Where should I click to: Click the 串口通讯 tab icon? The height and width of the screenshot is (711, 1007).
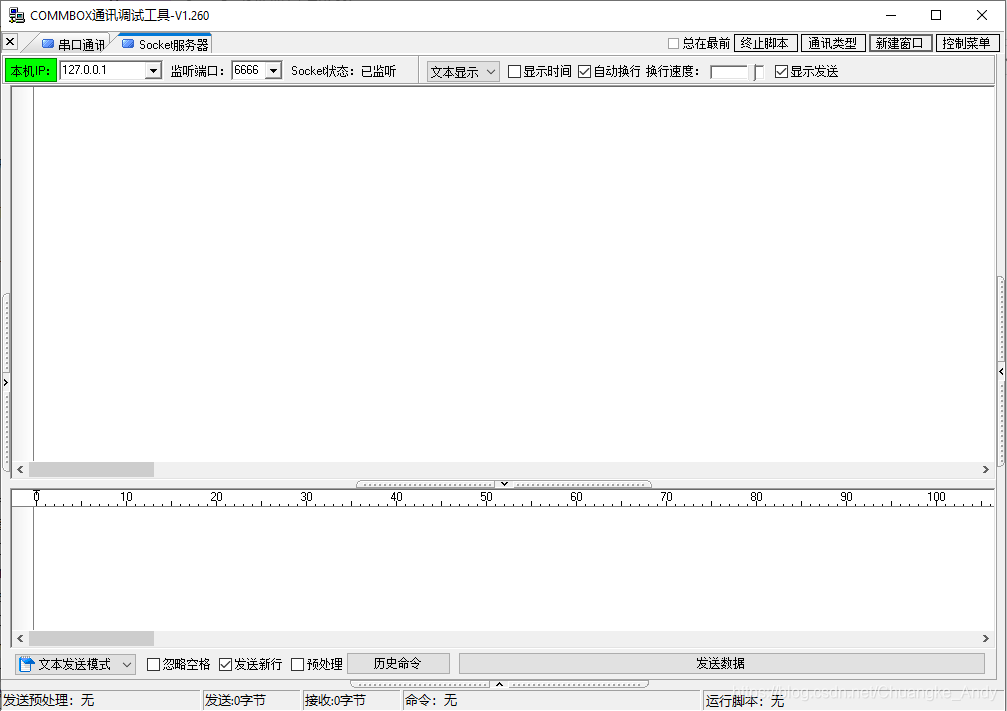pyautogui.click(x=48, y=44)
